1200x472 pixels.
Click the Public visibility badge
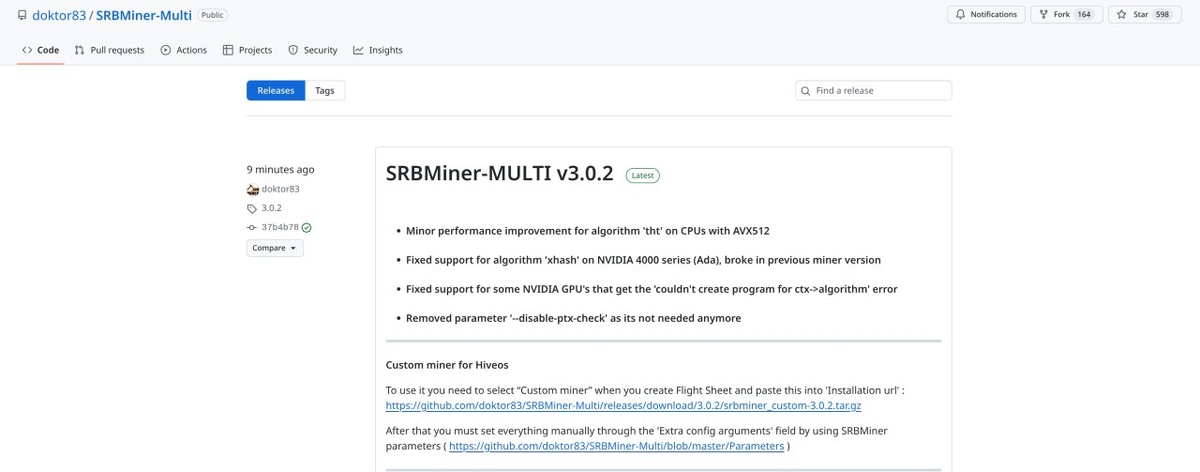coord(212,15)
